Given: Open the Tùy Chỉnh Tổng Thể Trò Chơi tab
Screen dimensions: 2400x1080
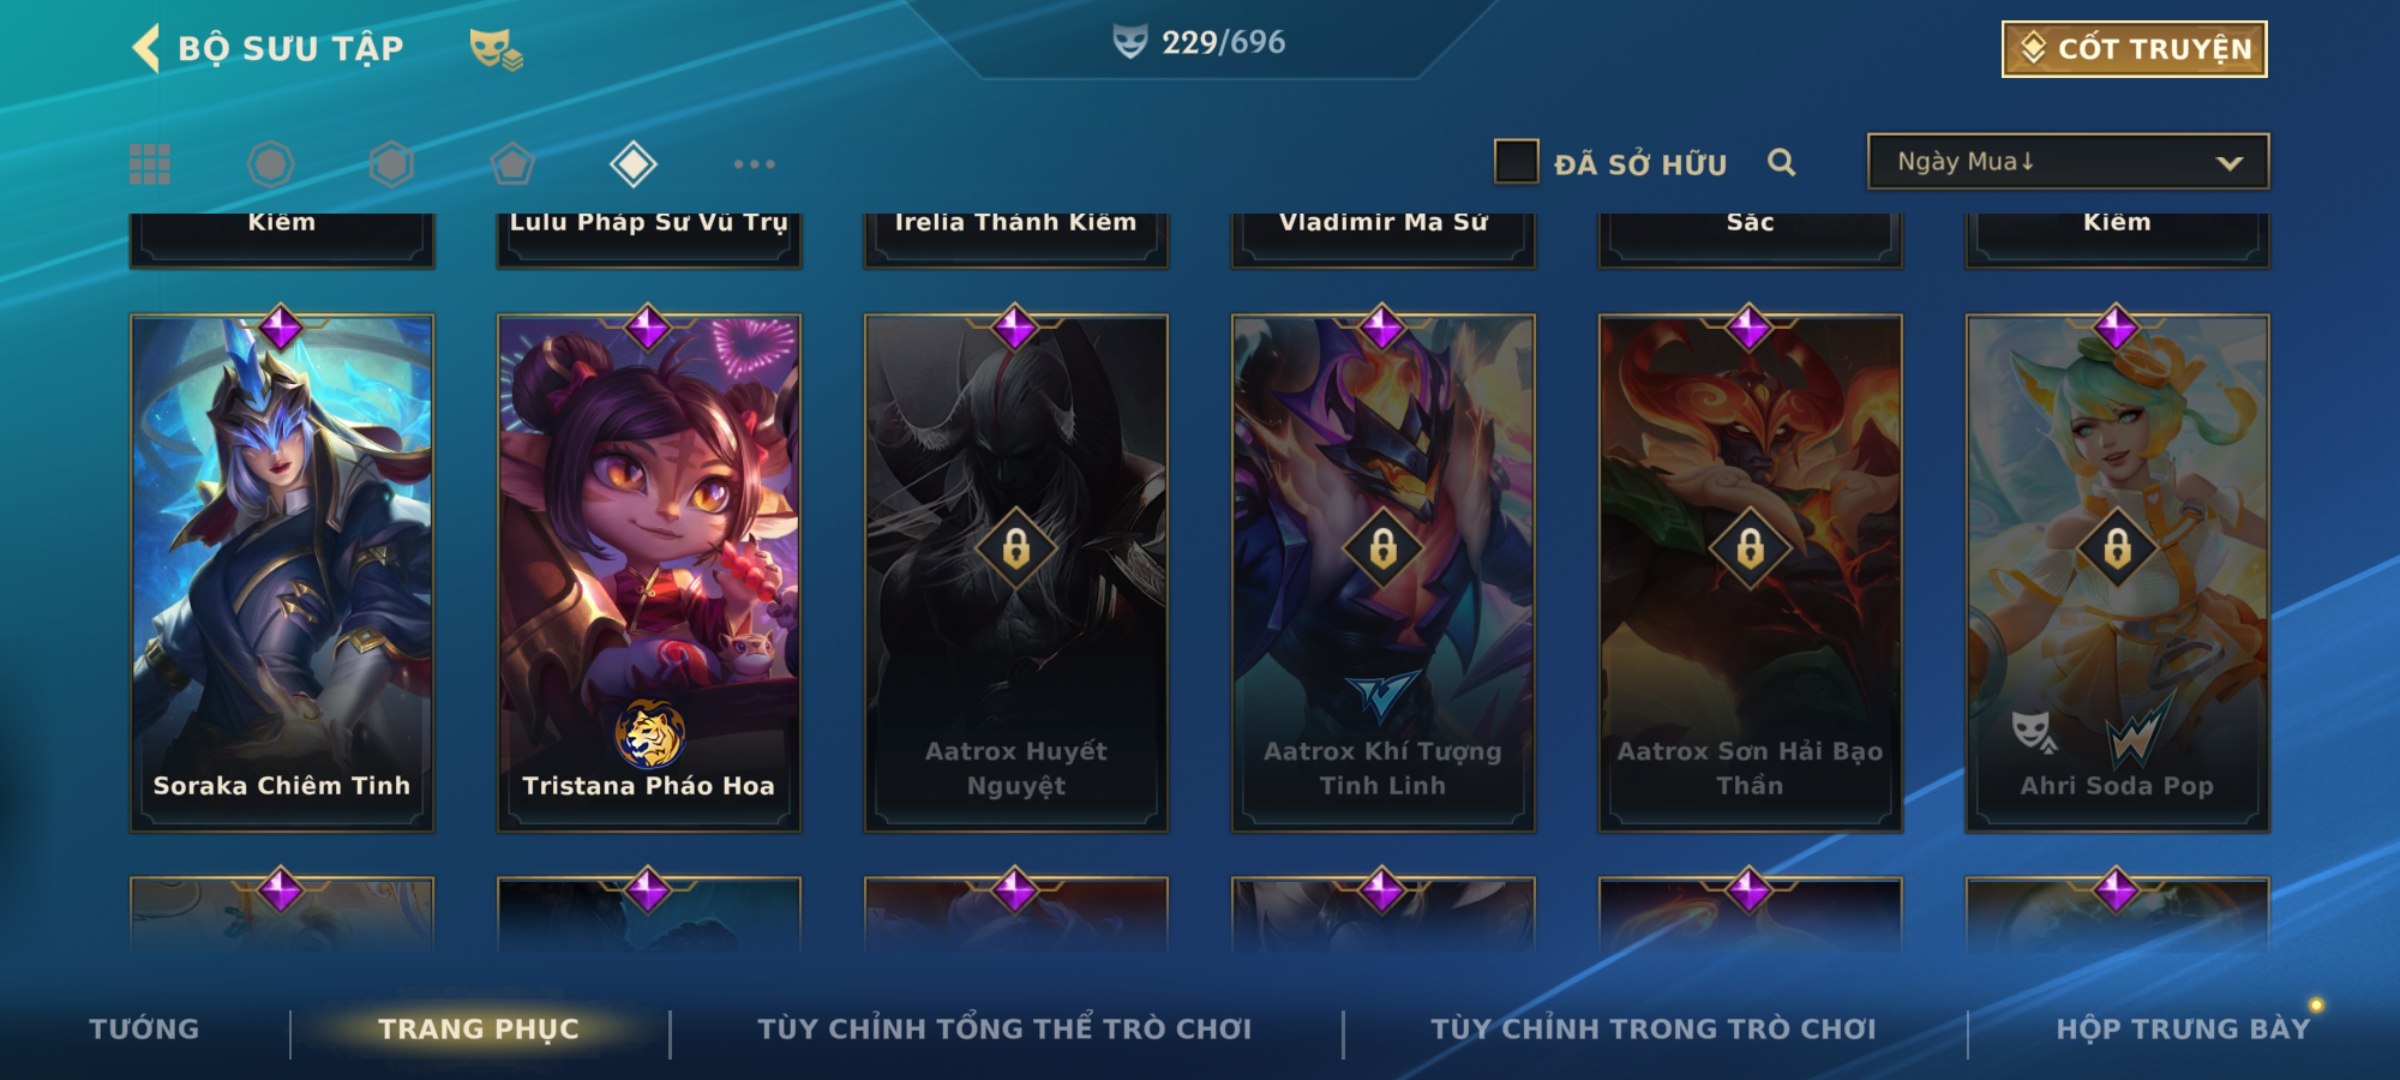Looking at the screenshot, I should [1004, 1029].
